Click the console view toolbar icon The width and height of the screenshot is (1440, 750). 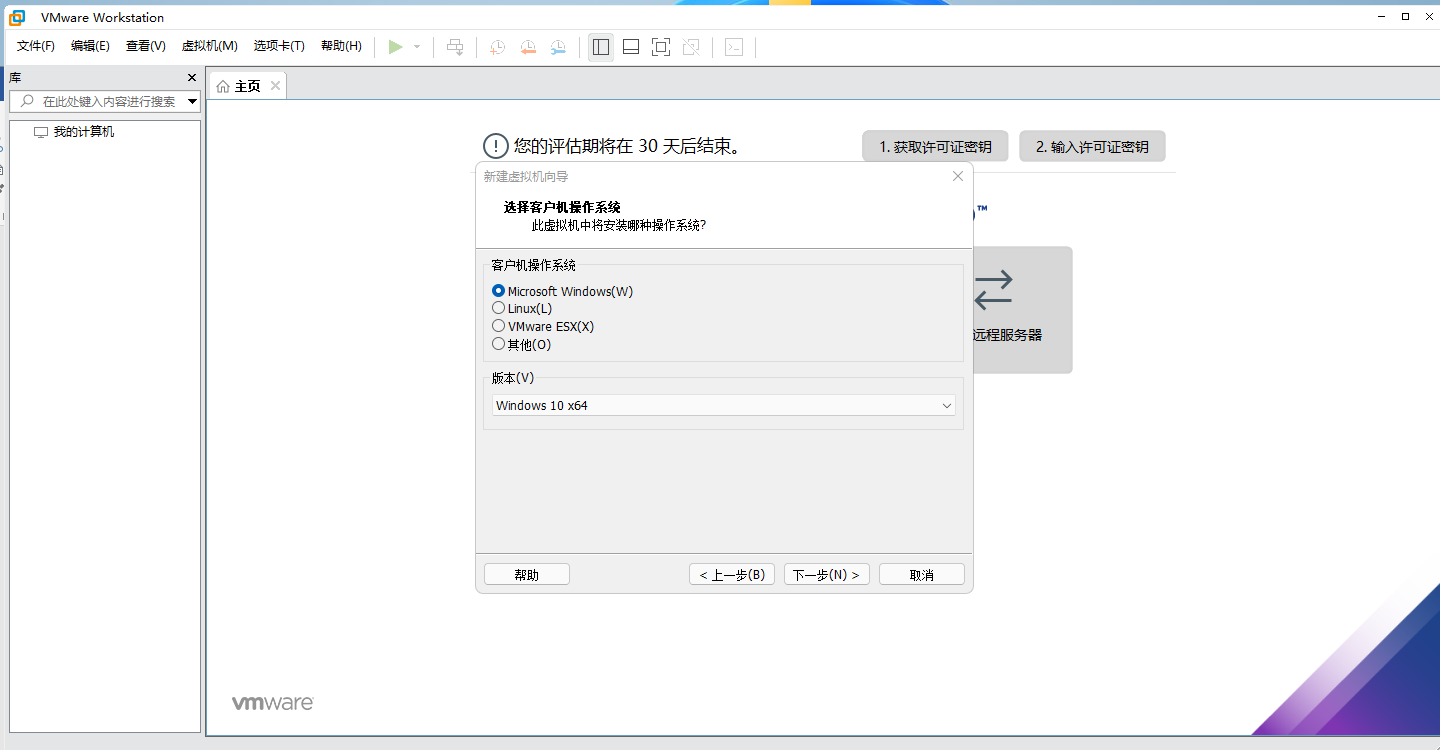pos(734,47)
